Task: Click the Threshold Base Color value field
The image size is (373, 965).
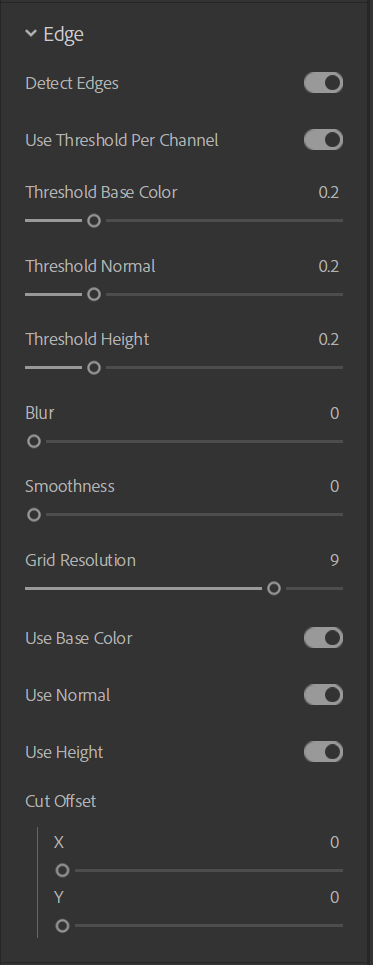Action: pyautogui.click(x=329, y=192)
